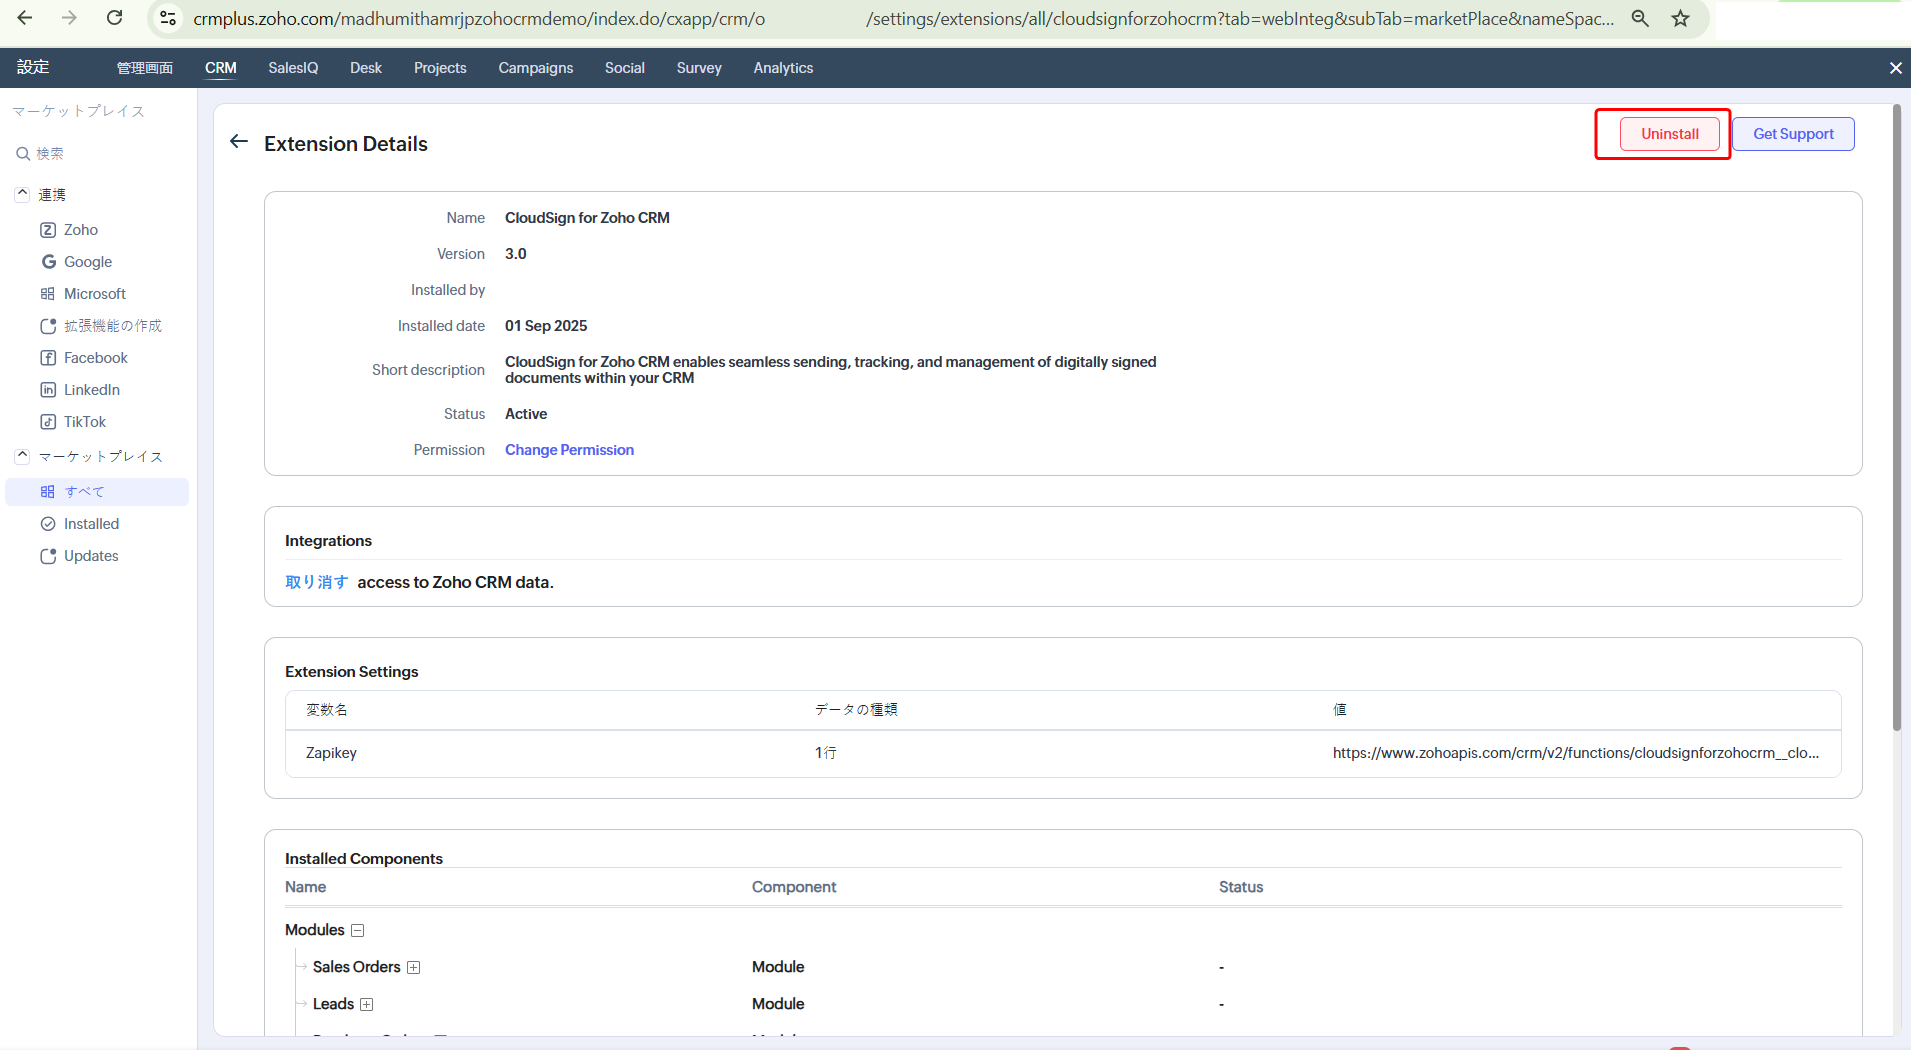
Task: Go forward in browser history
Action: (69, 18)
